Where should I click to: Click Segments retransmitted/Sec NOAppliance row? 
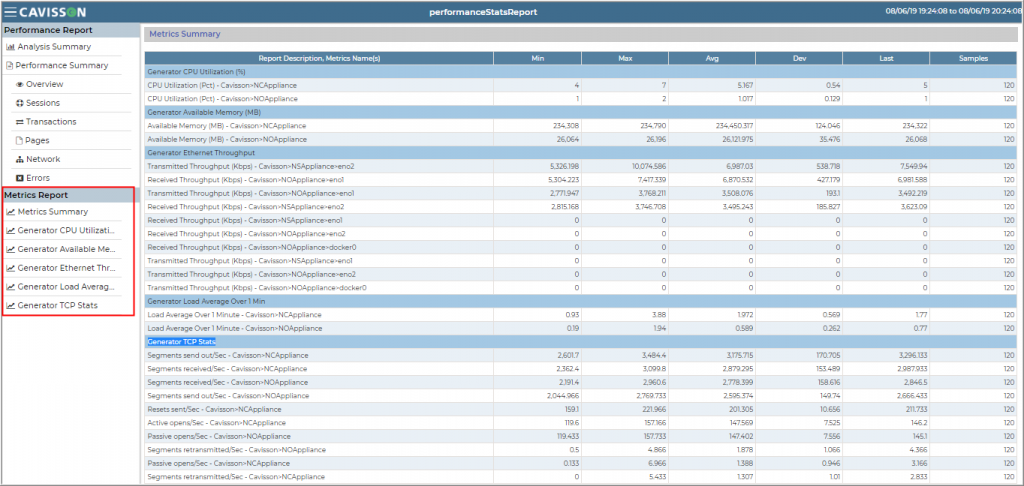[581, 449]
